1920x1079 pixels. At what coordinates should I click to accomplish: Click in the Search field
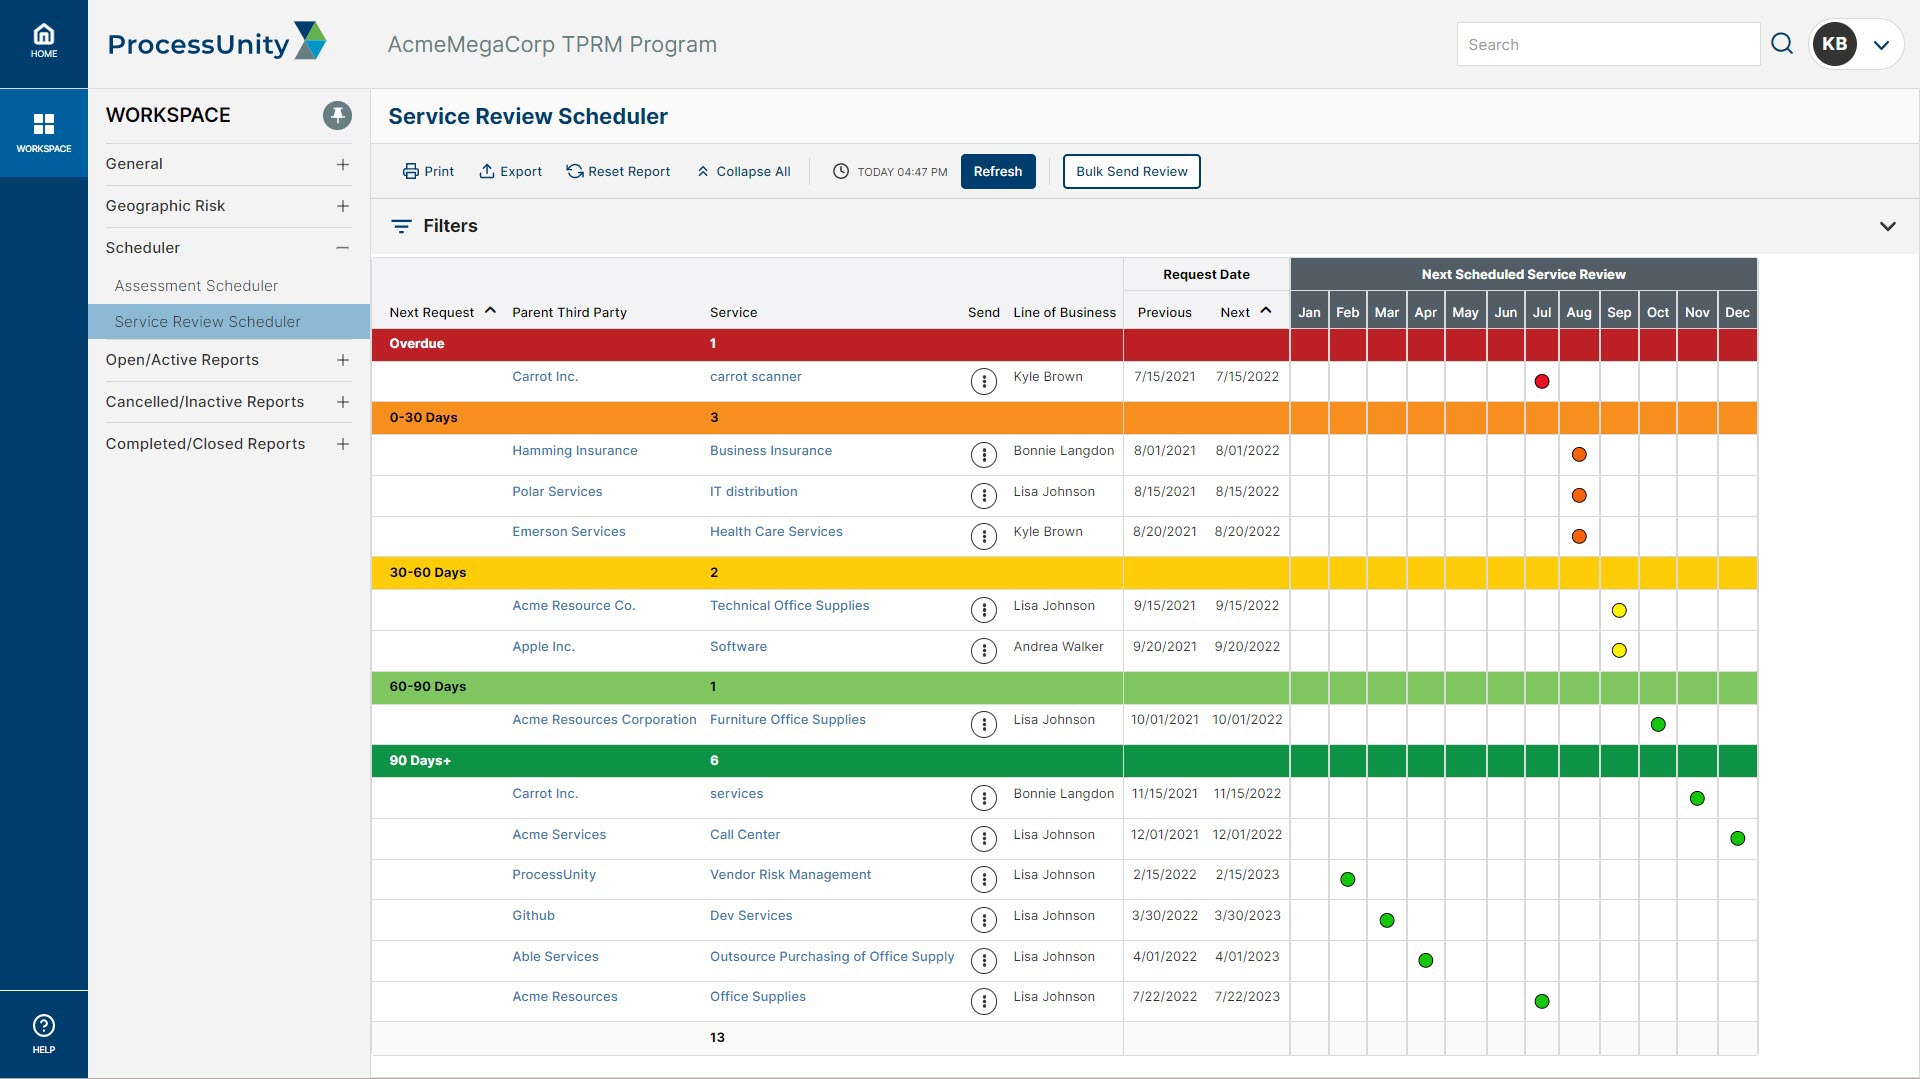[x=1608, y=44]
